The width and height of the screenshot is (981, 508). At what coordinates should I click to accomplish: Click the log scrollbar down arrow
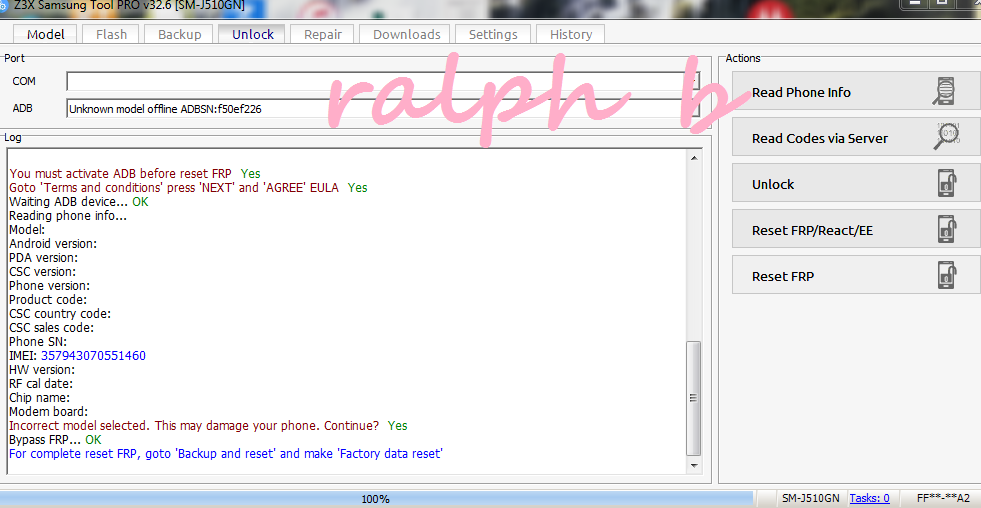pyautogui.click(x=694, y=465)
